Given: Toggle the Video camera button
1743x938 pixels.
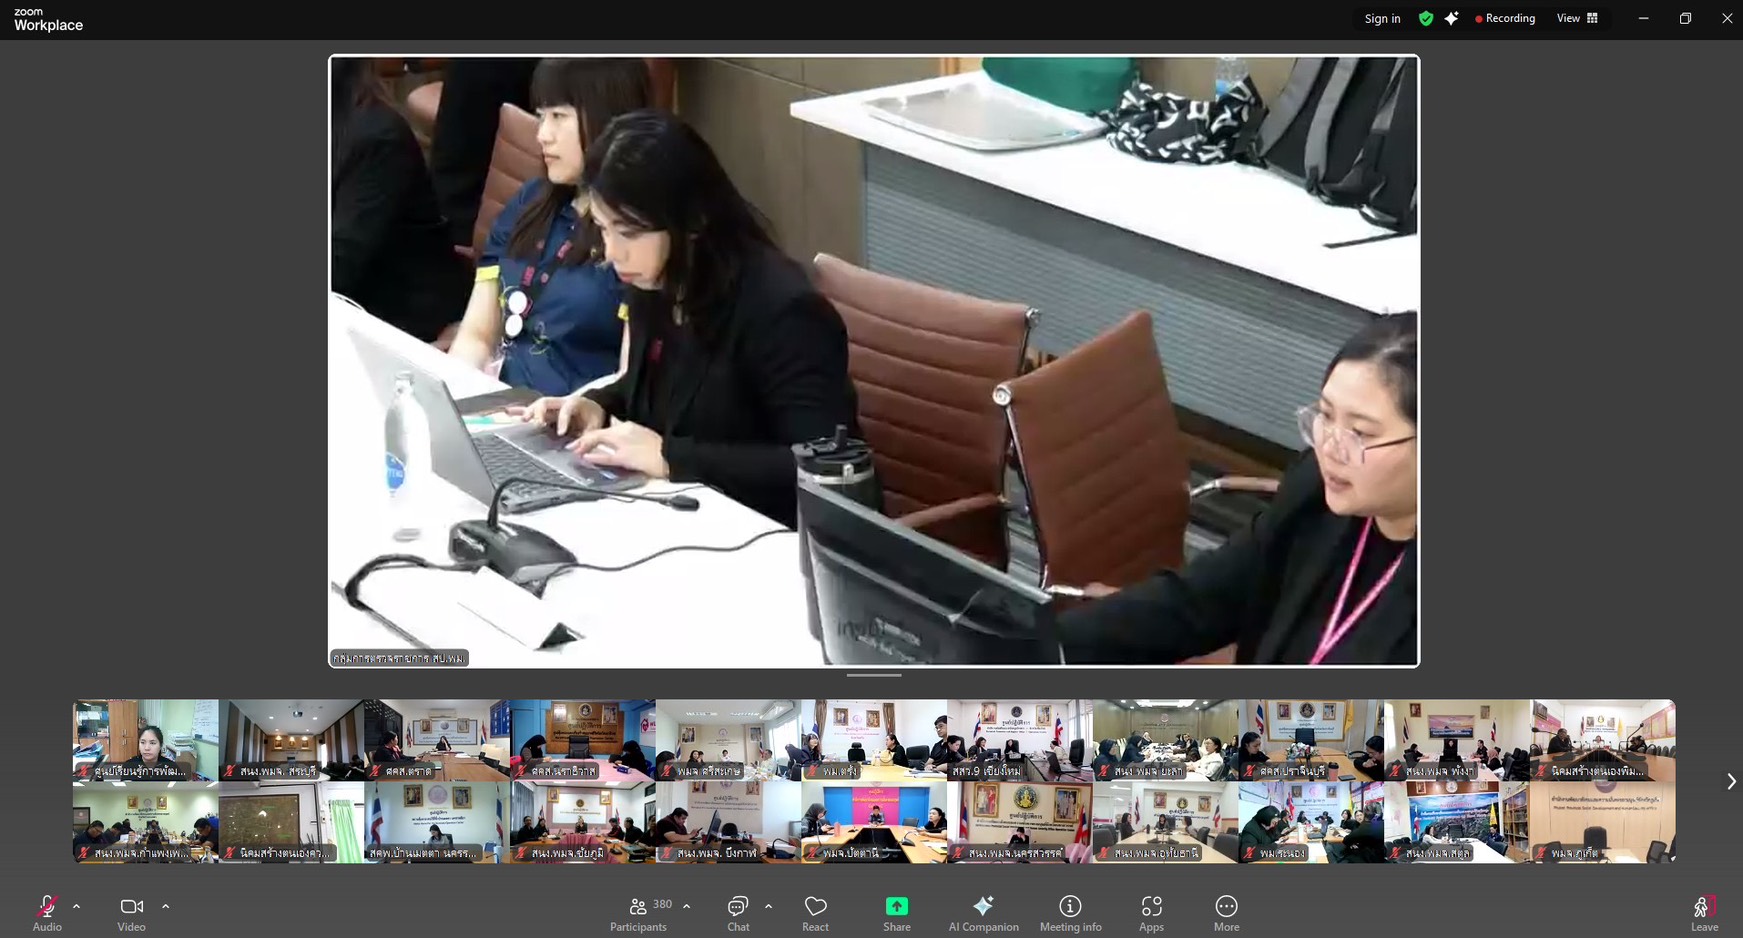Looking at the screenshot, I should tap(131, 912).
